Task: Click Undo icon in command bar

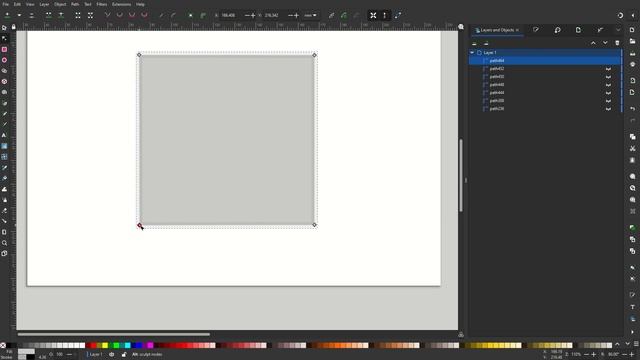Action: pyautogui.click(x=632, y=109)
